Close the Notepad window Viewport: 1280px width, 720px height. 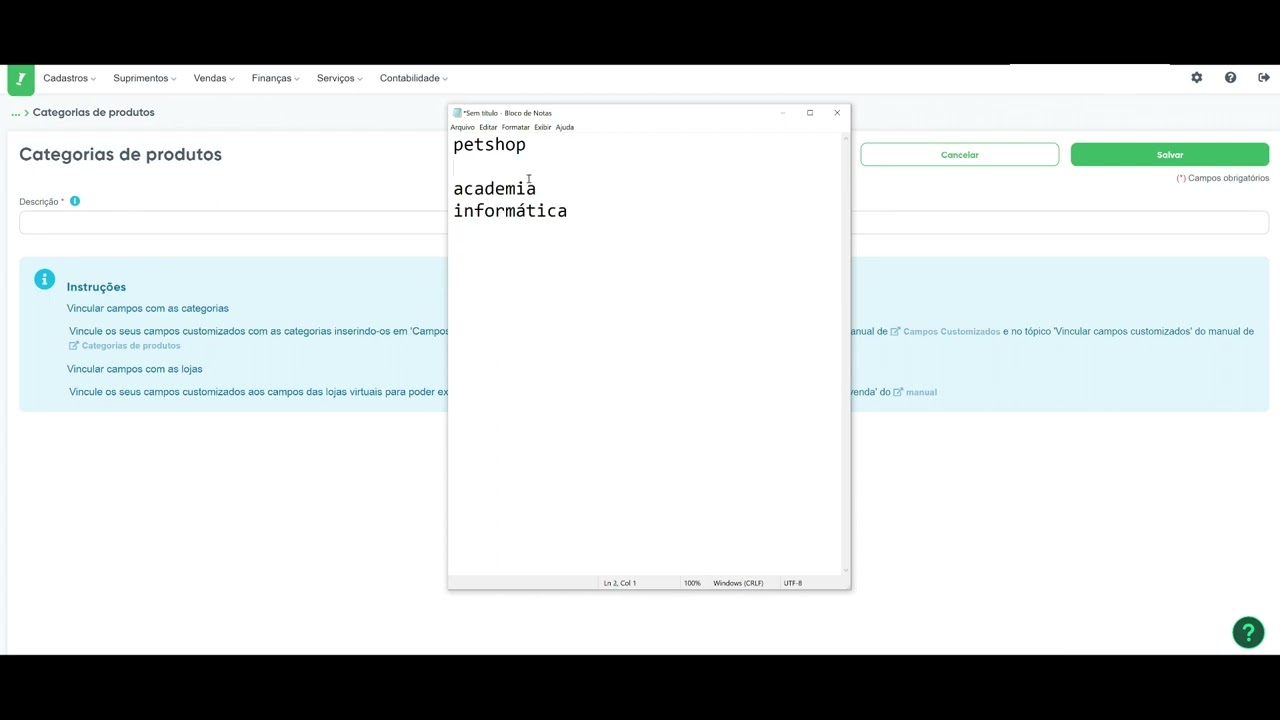coord(837,113)
